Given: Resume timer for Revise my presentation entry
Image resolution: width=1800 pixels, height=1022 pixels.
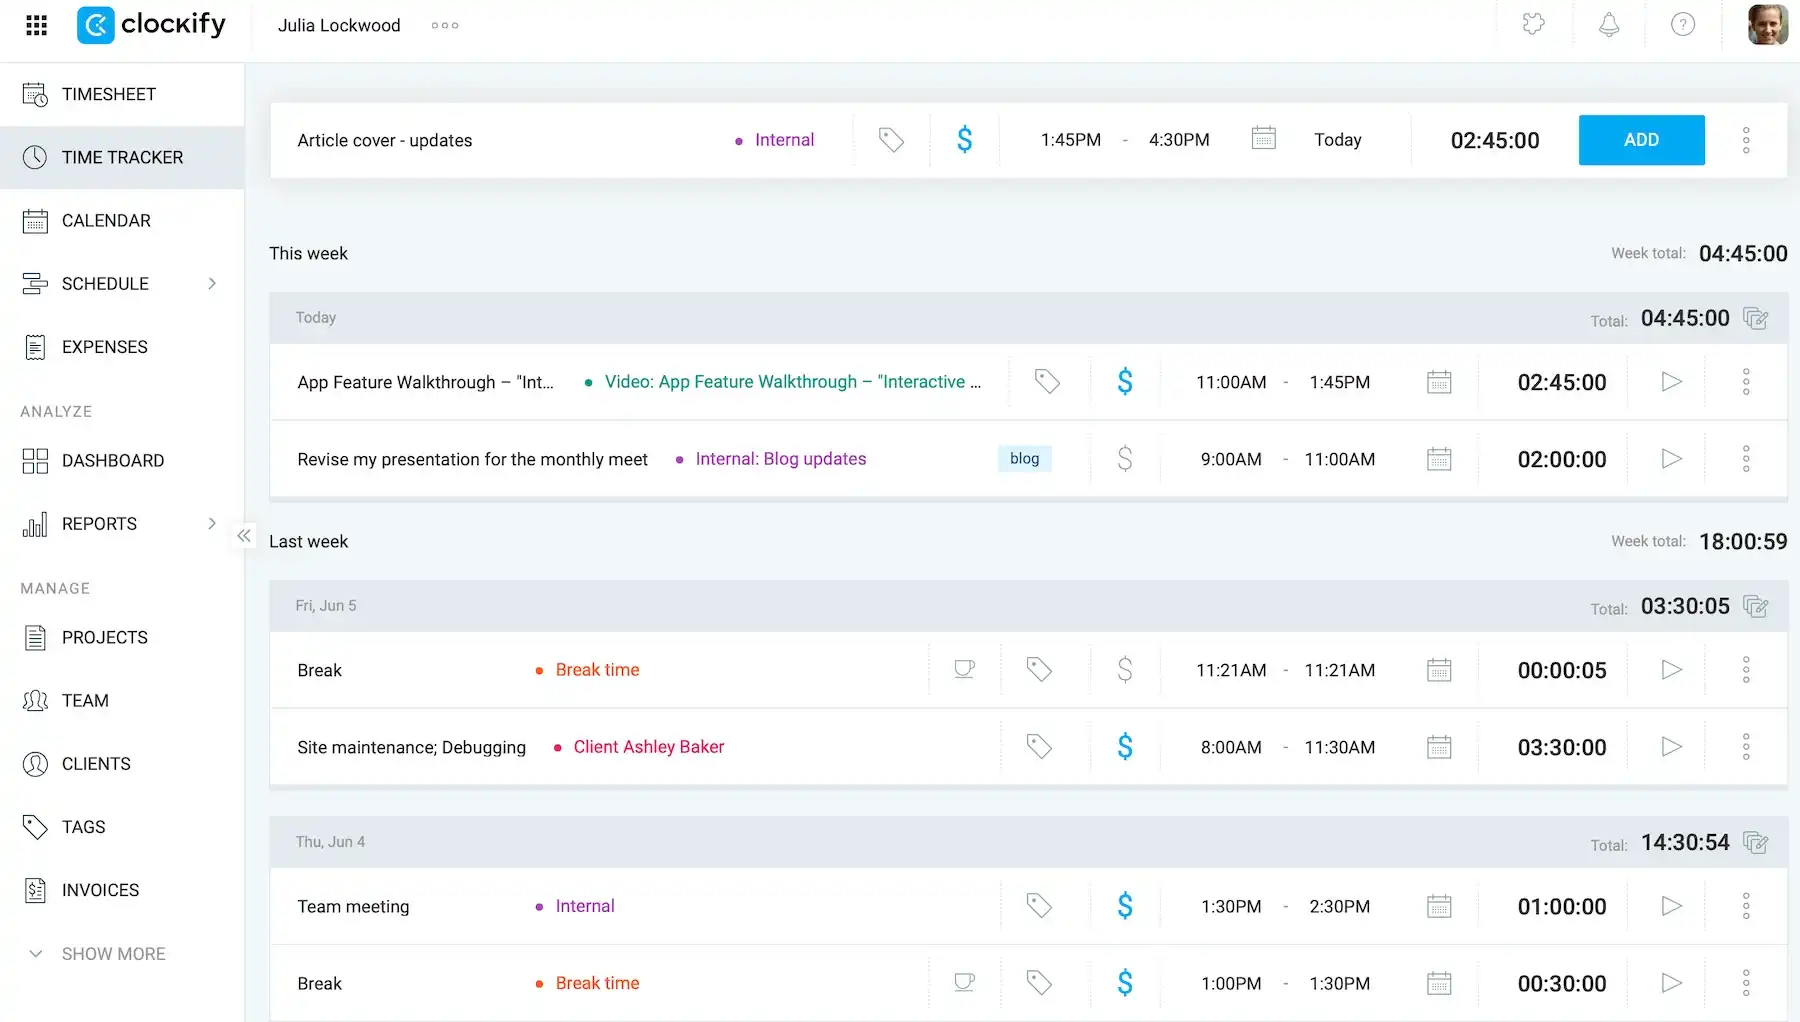Looking at the screenshot, I should (x=1671, y=458).
